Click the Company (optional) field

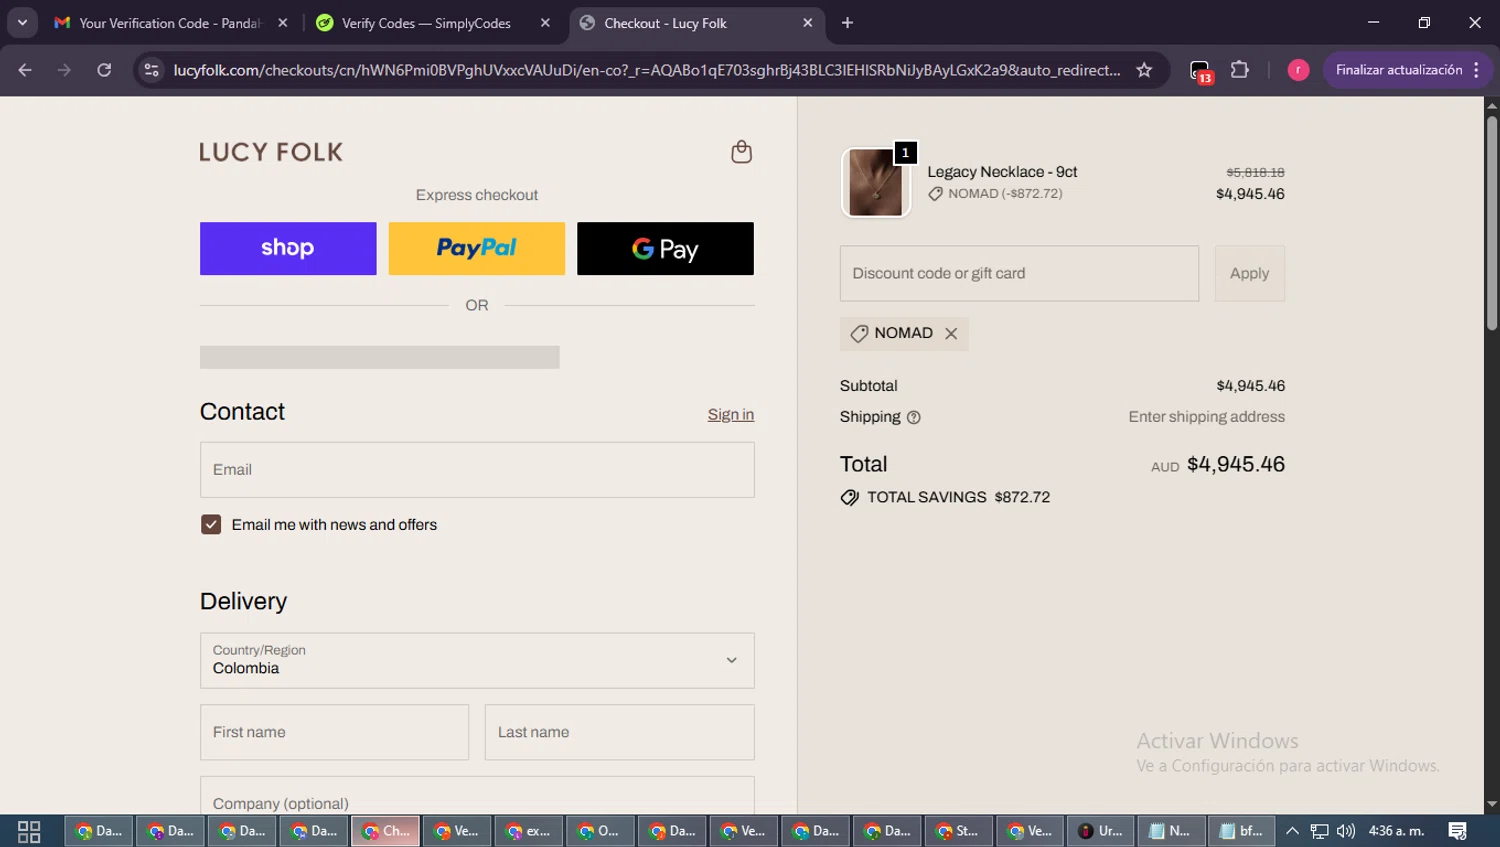click(x=477, y=797)
